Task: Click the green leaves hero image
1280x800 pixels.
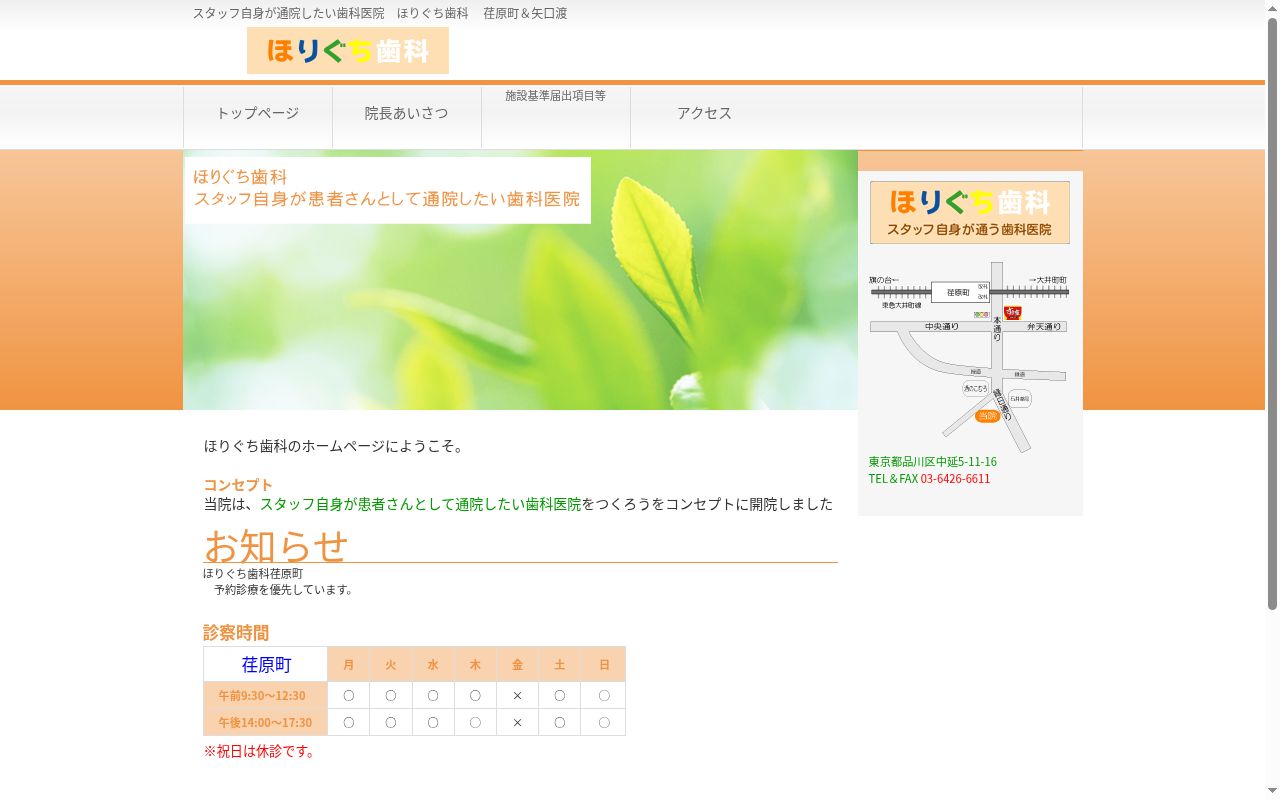Action: coord(520,280)
